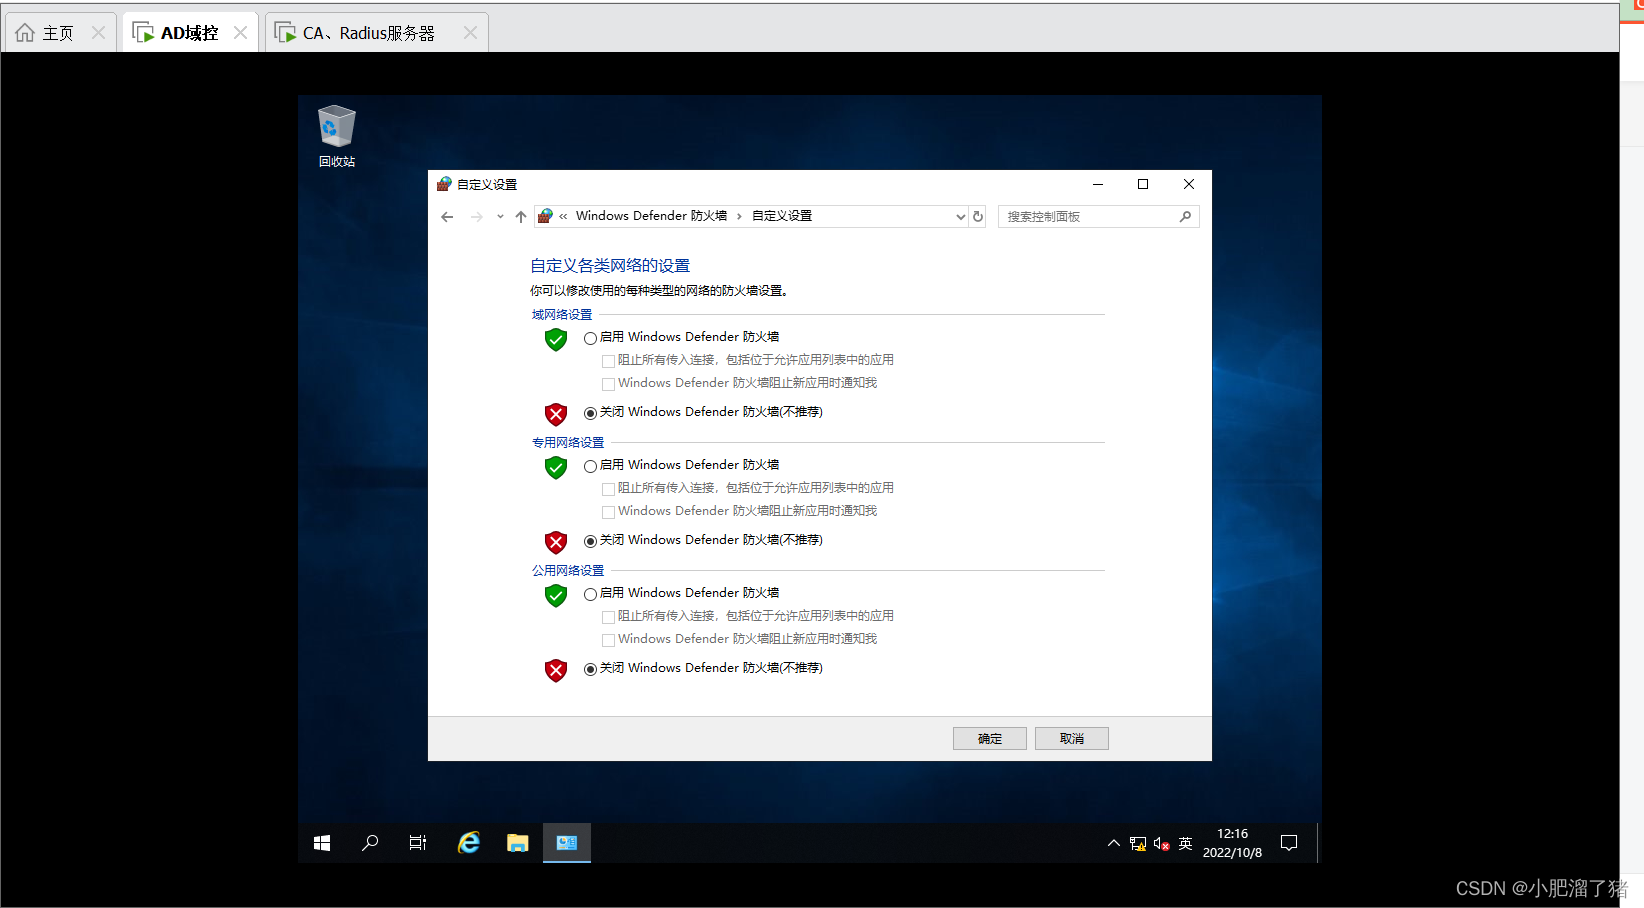This screenshot has height=908, width=1644.
Task: Check notify-on-block option under public network
Action: (608, 640)
